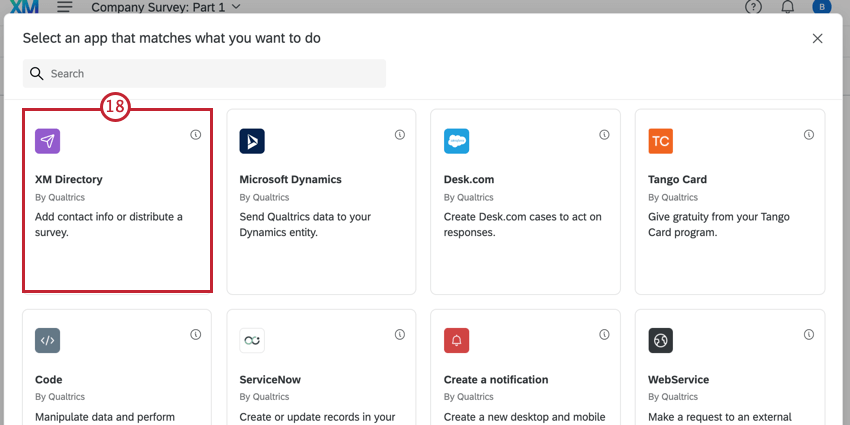Click the app Search field

pyautogui.click(x=204, y=74)
